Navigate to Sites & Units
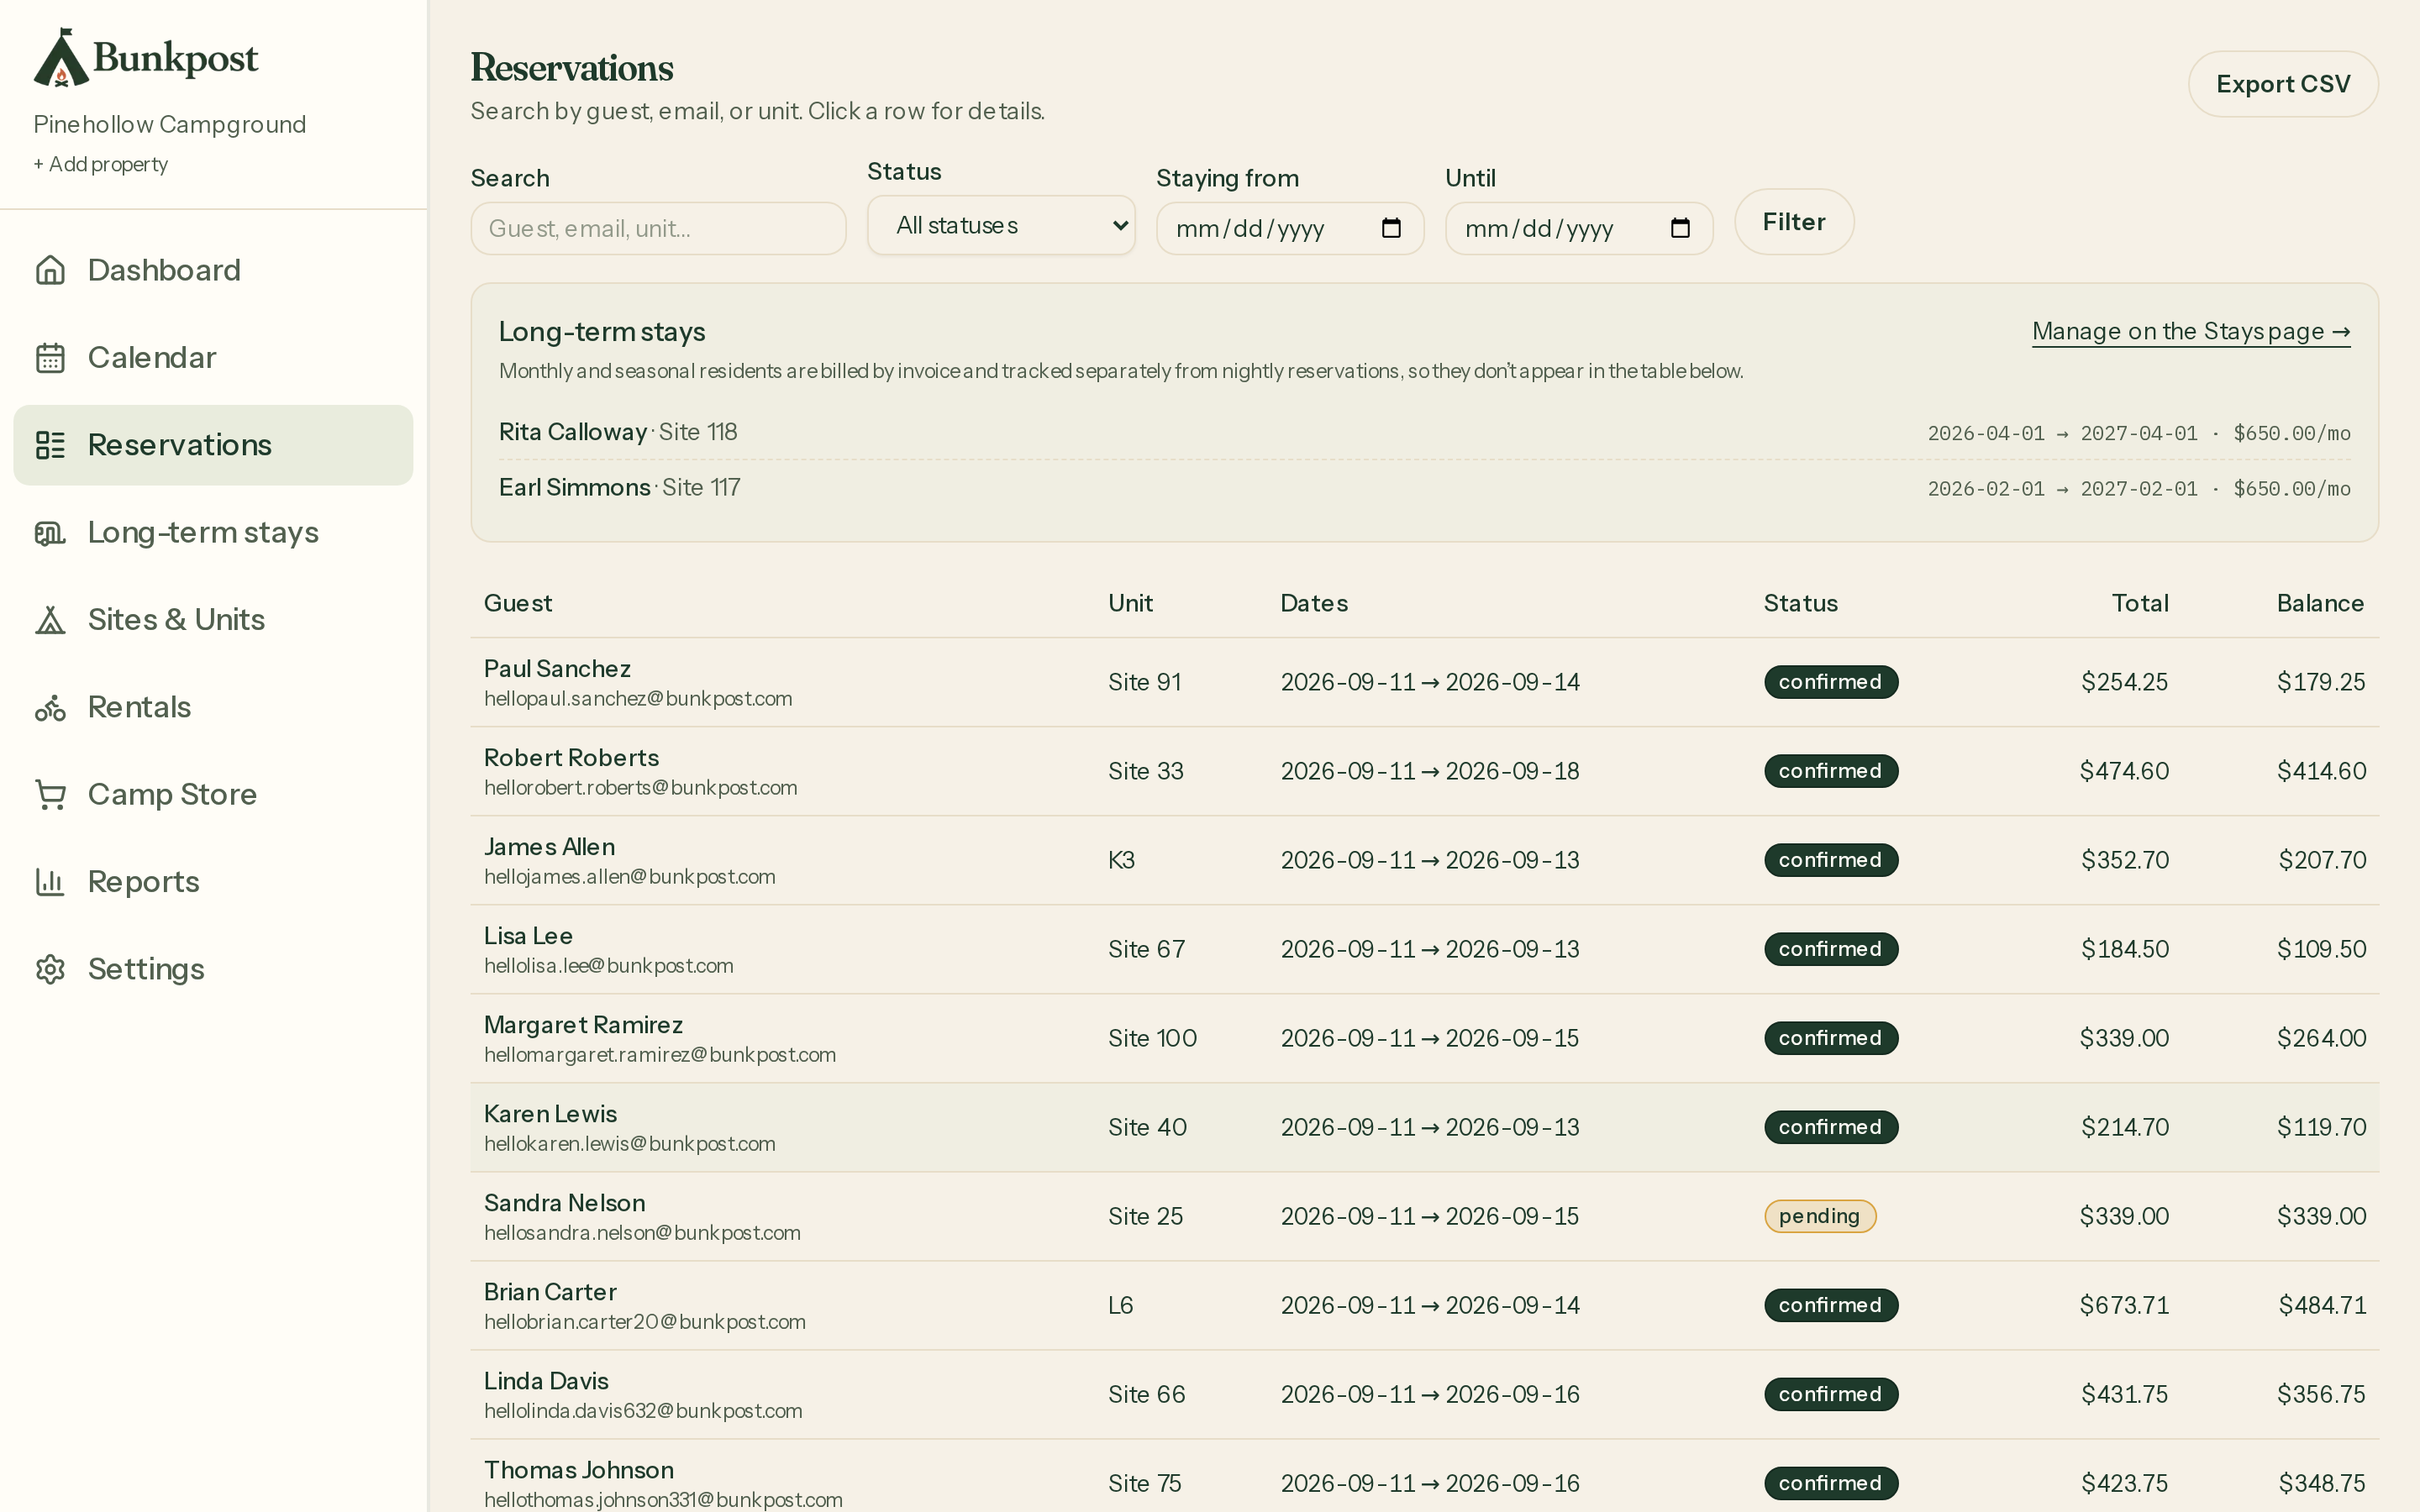This screenshot has width=2420, height=1512. (x=213, y=620)
